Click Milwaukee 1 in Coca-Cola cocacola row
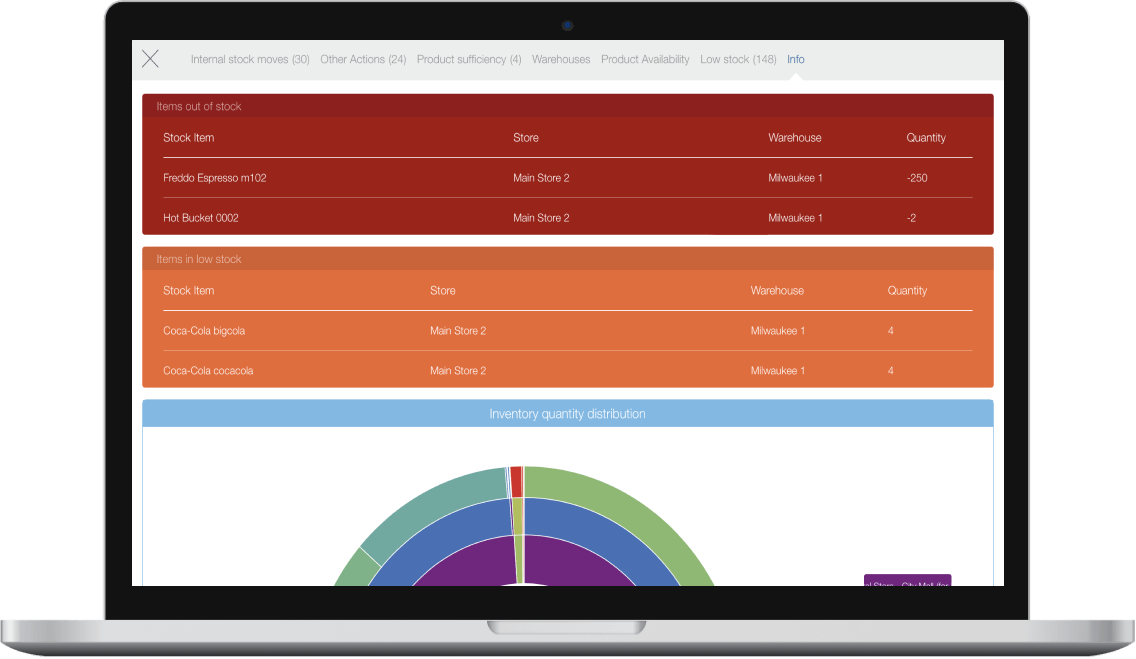Viewport: 1136px width, 659px height. click(x=777, y=371)
